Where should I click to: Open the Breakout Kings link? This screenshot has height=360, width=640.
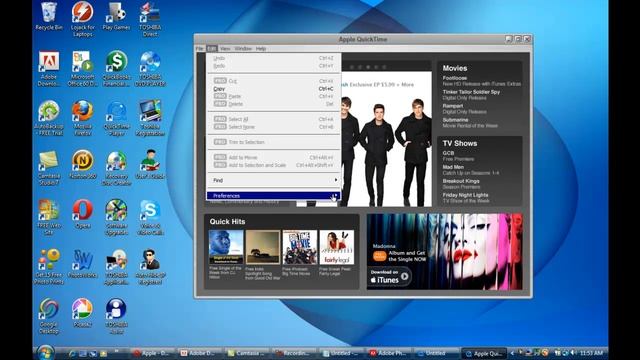point(461,181)
